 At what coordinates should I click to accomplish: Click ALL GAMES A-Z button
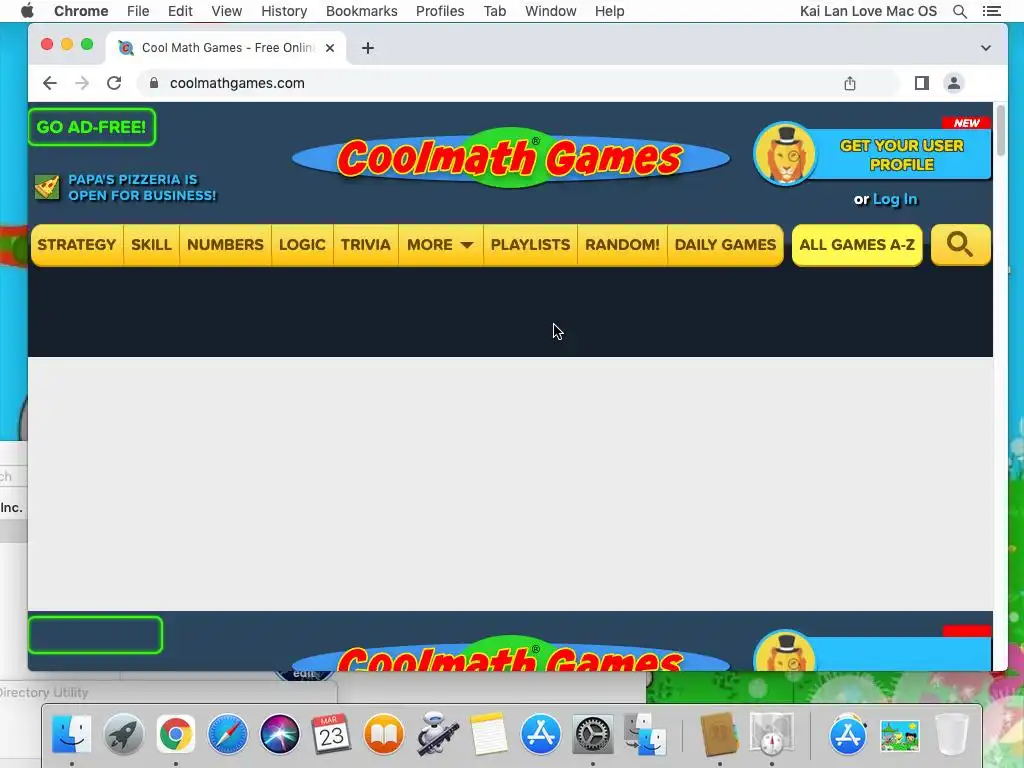pyautogui.click(x=857, y=245)
